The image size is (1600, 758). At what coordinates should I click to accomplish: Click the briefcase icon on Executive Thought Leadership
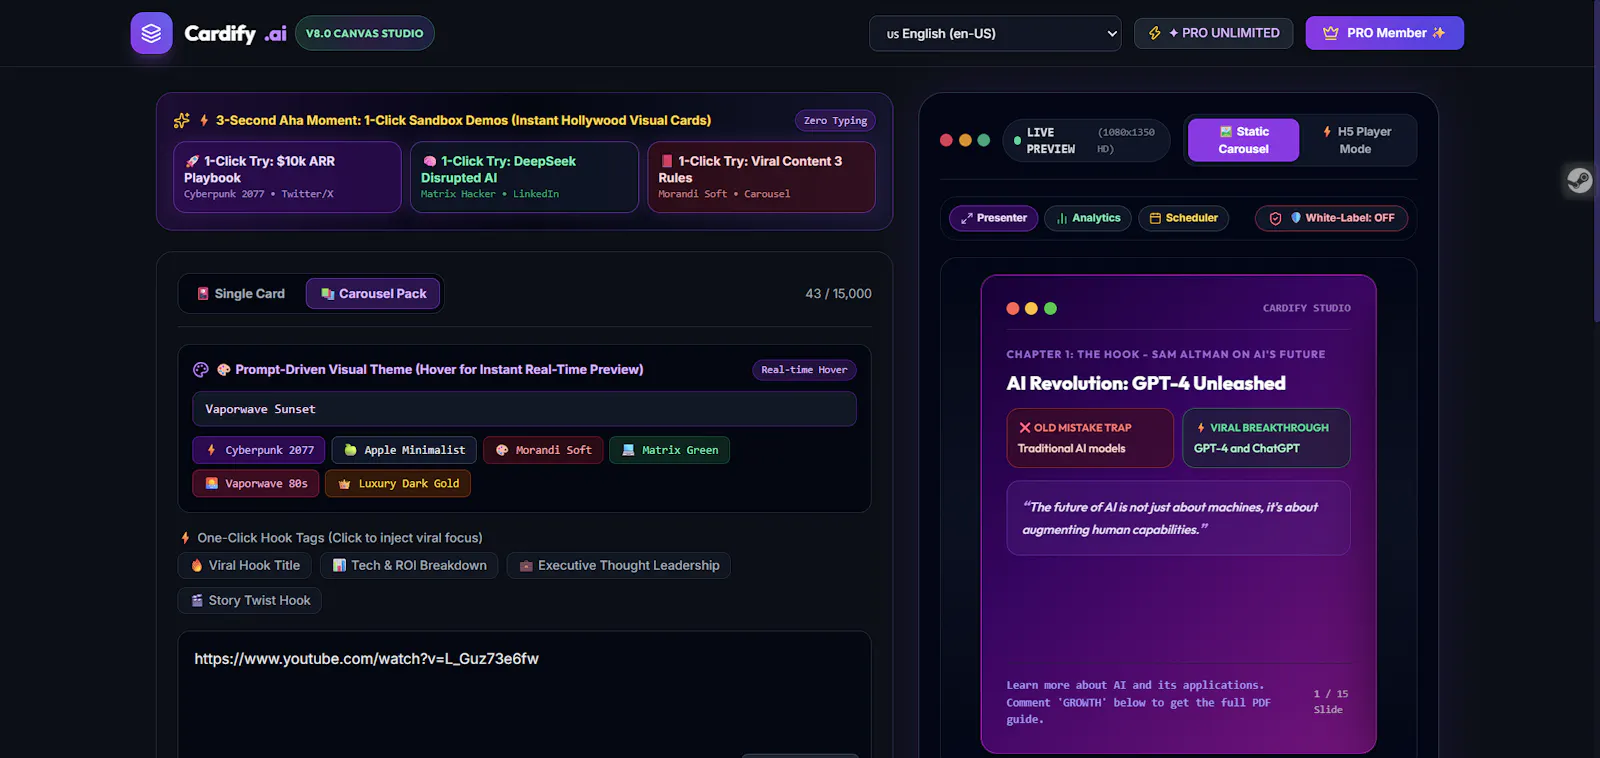[526, 566]
